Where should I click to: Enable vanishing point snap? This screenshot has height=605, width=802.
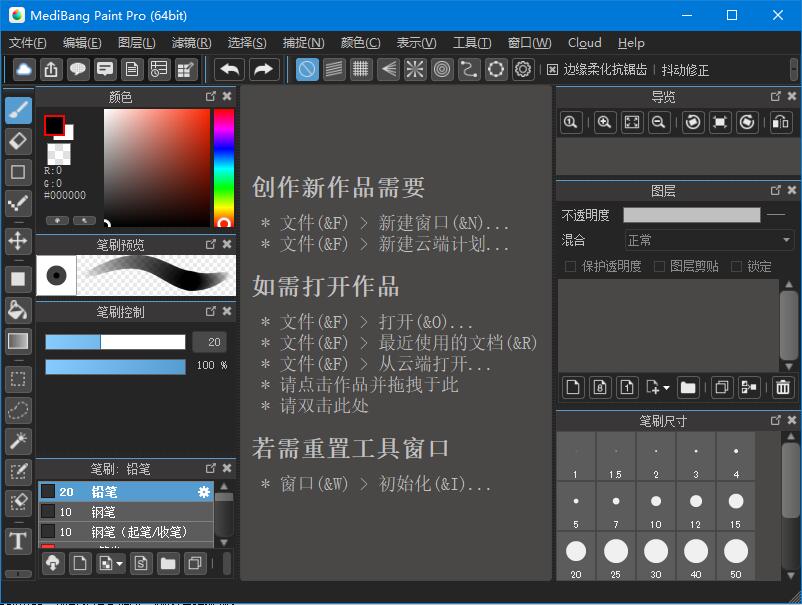click(388, 70)
